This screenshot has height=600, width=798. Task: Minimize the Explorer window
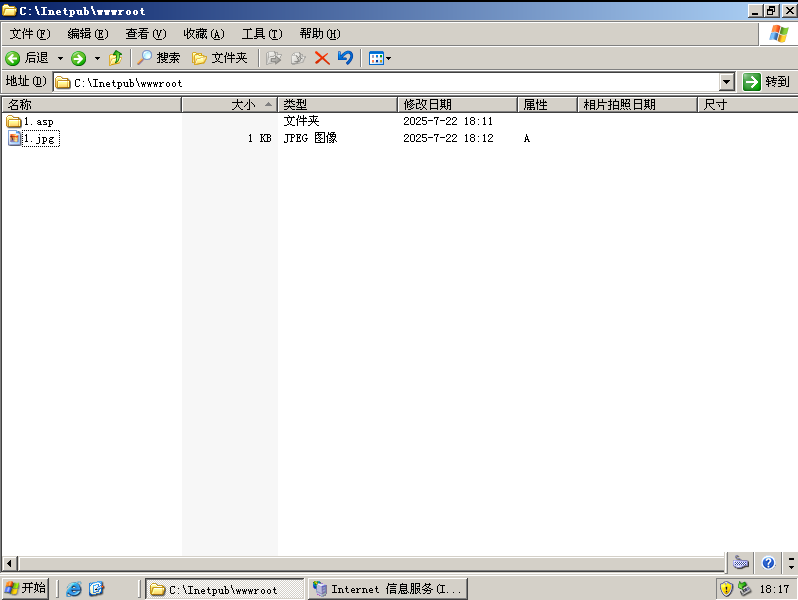tap(755, 11)
